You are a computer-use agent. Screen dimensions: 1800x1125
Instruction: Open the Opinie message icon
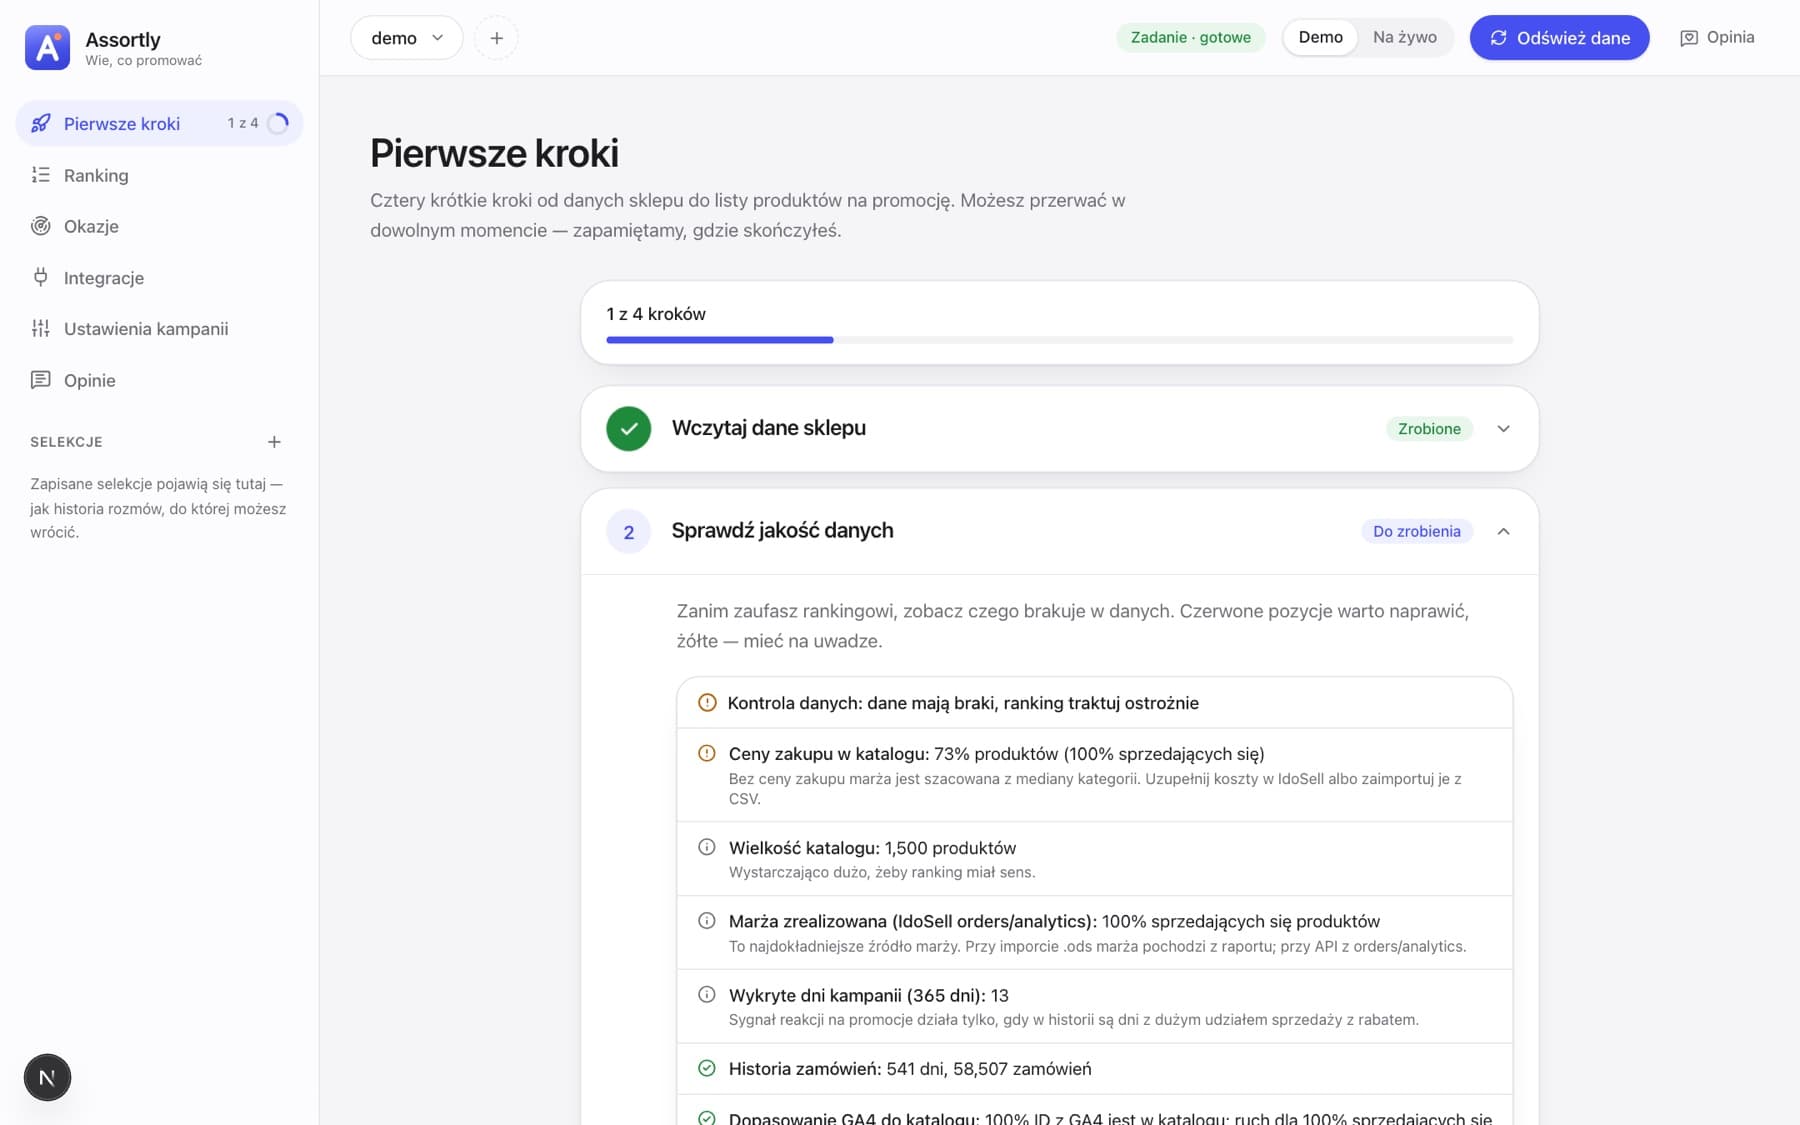click(x=41, y=380)
